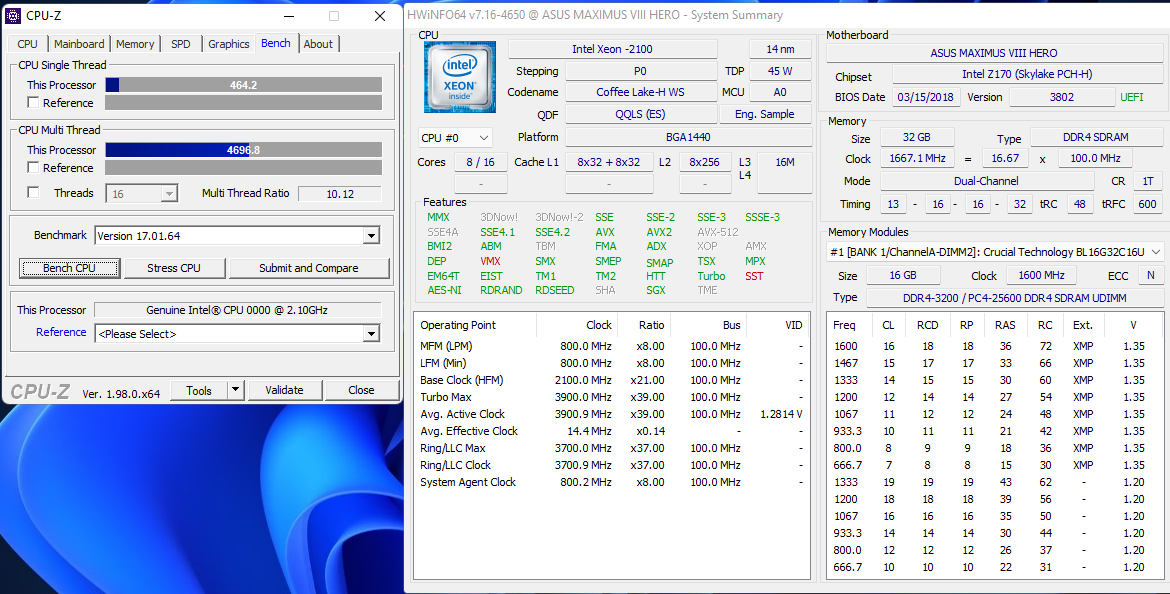1170x594 pixels.
Task: Open the Tools button dropdown arrow
Action: [x=236, y=390]
